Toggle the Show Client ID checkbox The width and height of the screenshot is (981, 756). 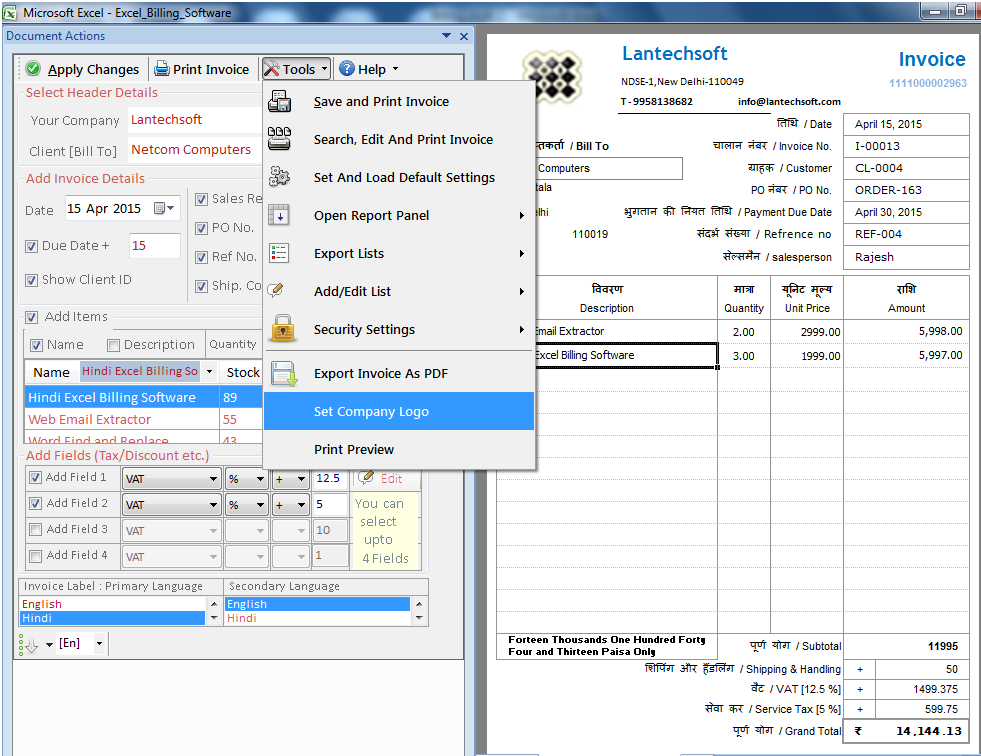[31, 280]
